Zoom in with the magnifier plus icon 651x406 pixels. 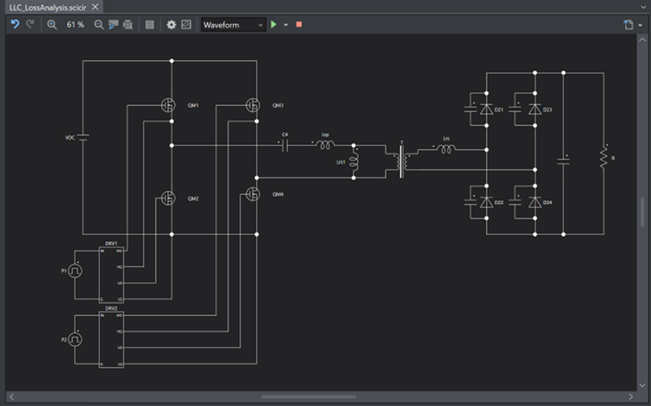(52, 24)
